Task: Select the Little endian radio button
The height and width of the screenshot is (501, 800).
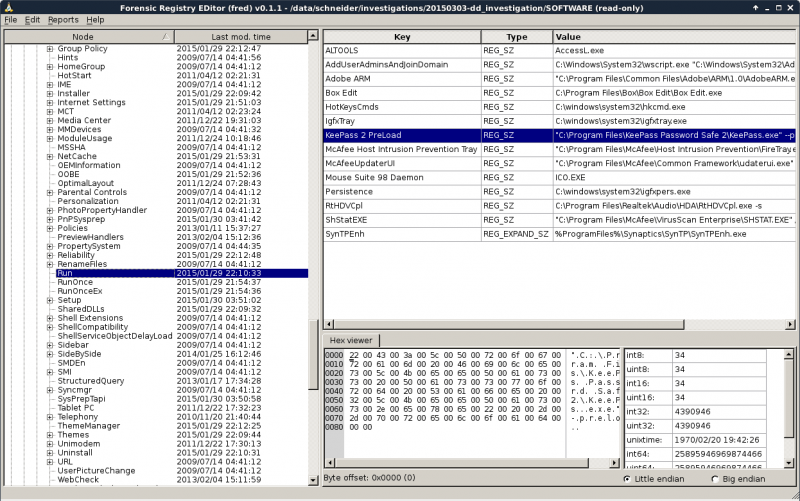Action: point(627,478)
